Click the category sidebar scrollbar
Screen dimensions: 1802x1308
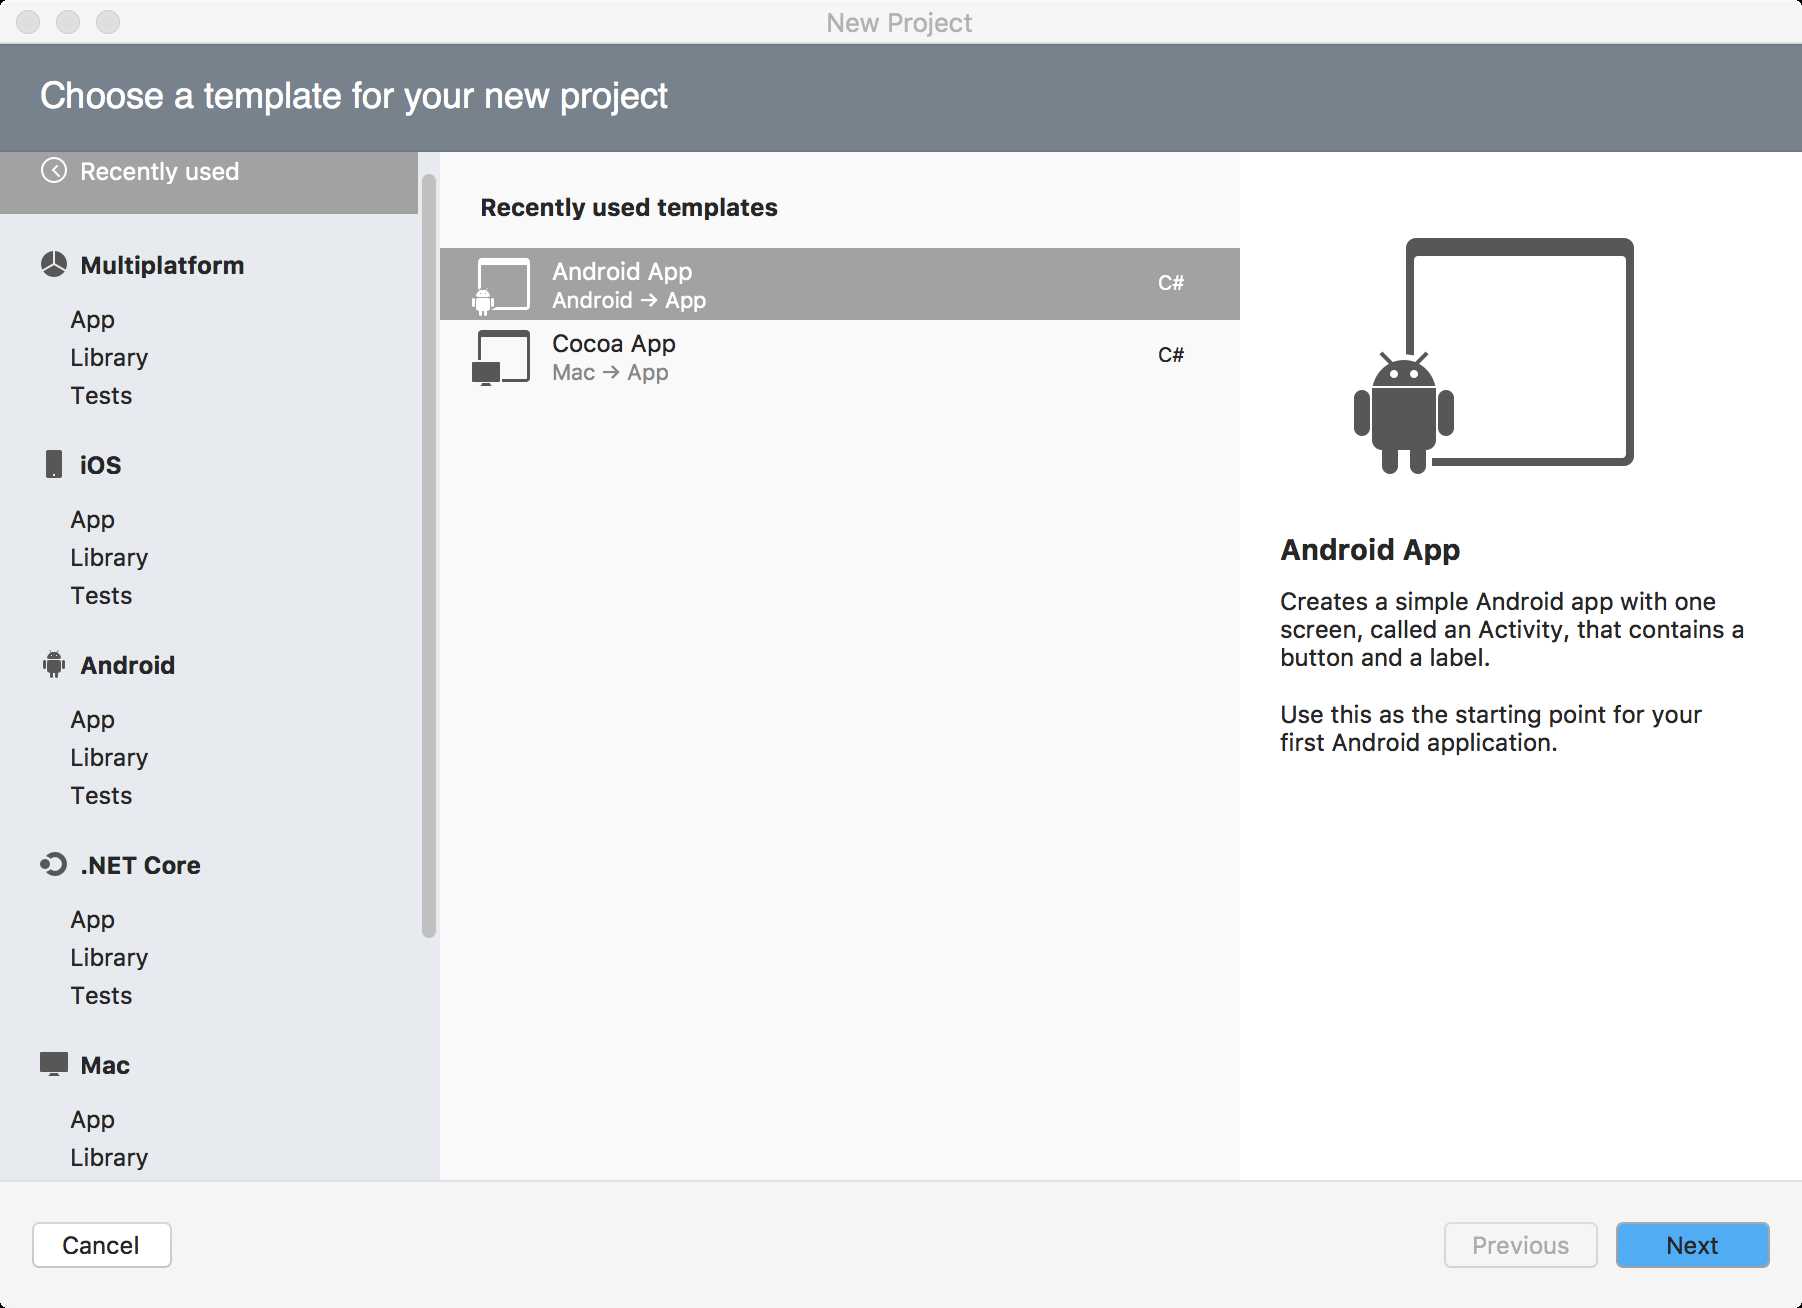tap(429, 556)
